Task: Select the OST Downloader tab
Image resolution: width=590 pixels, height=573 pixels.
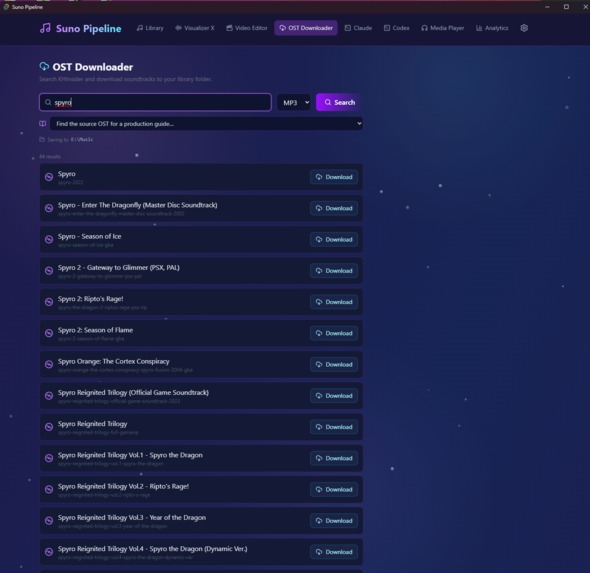Action: point(306,28)
